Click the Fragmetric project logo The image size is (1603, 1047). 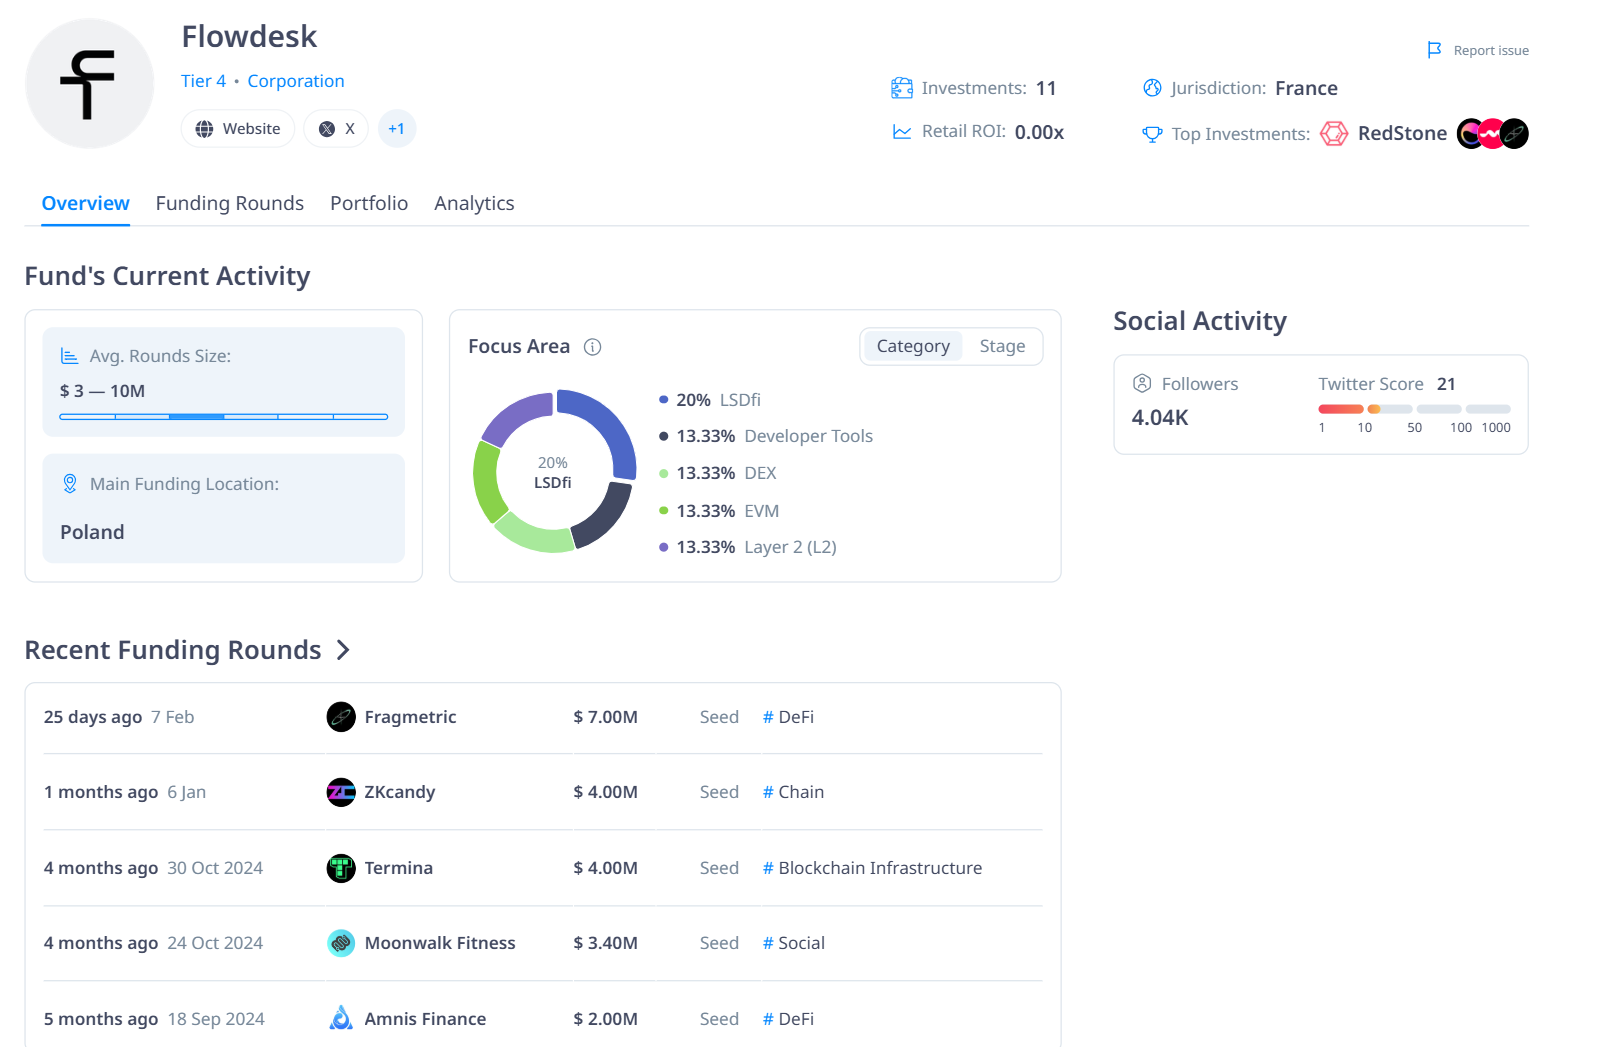[x=341, y=717]
